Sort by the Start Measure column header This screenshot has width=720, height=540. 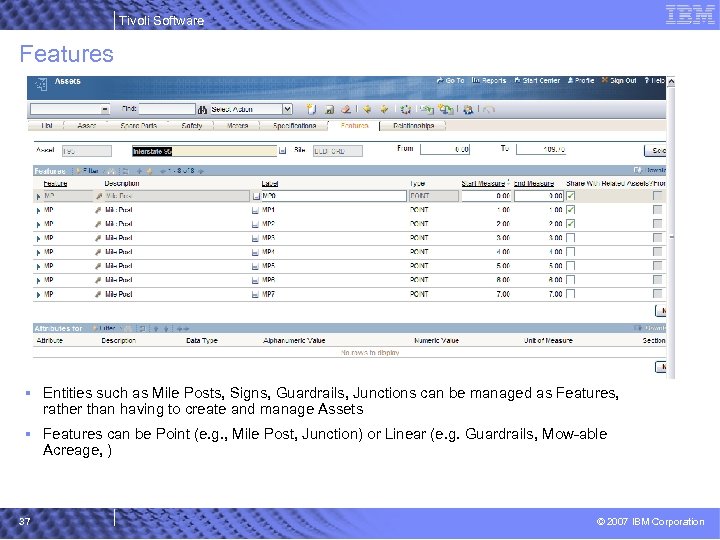(x=484, y=183)
